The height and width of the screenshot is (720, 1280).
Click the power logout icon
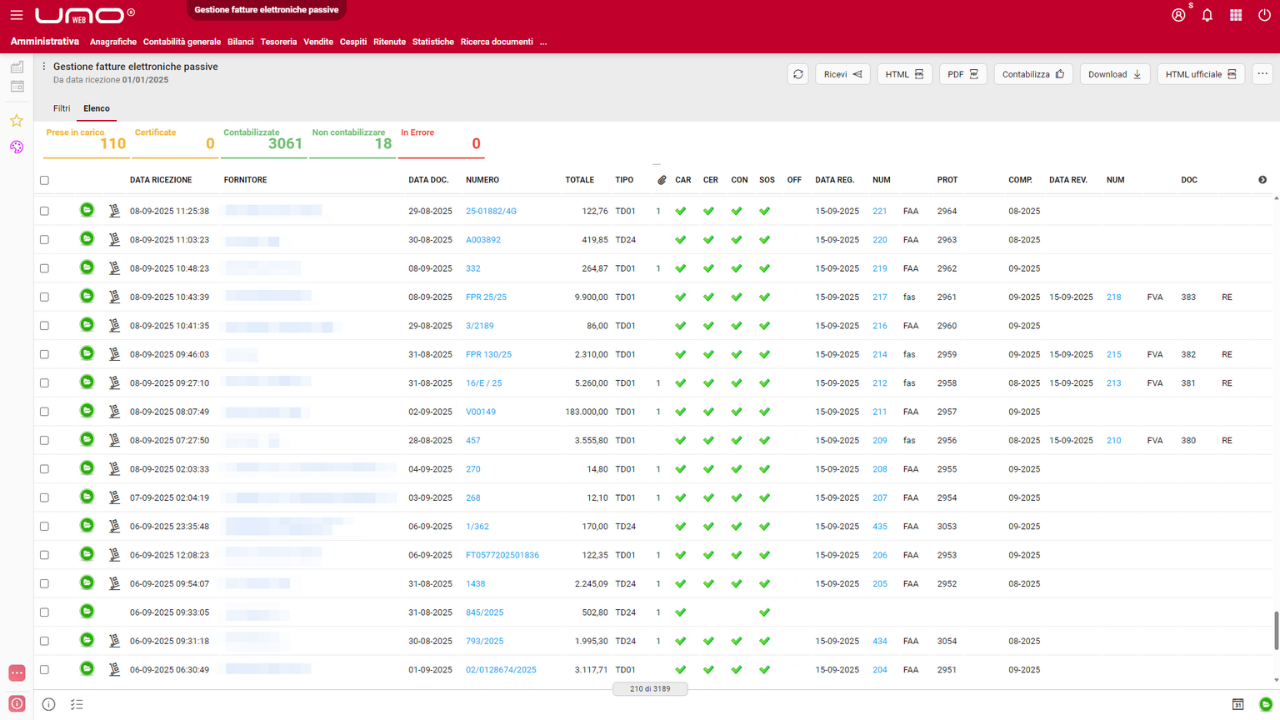pyautogui.click(x=1264, y=15)
